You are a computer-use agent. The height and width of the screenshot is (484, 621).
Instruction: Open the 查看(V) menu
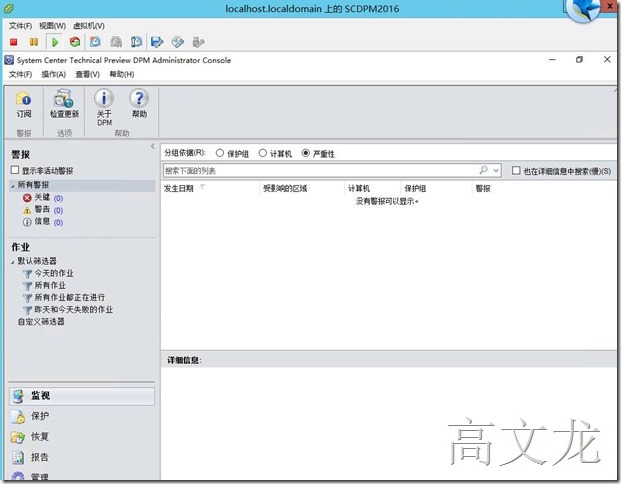(x=88, y=74)
